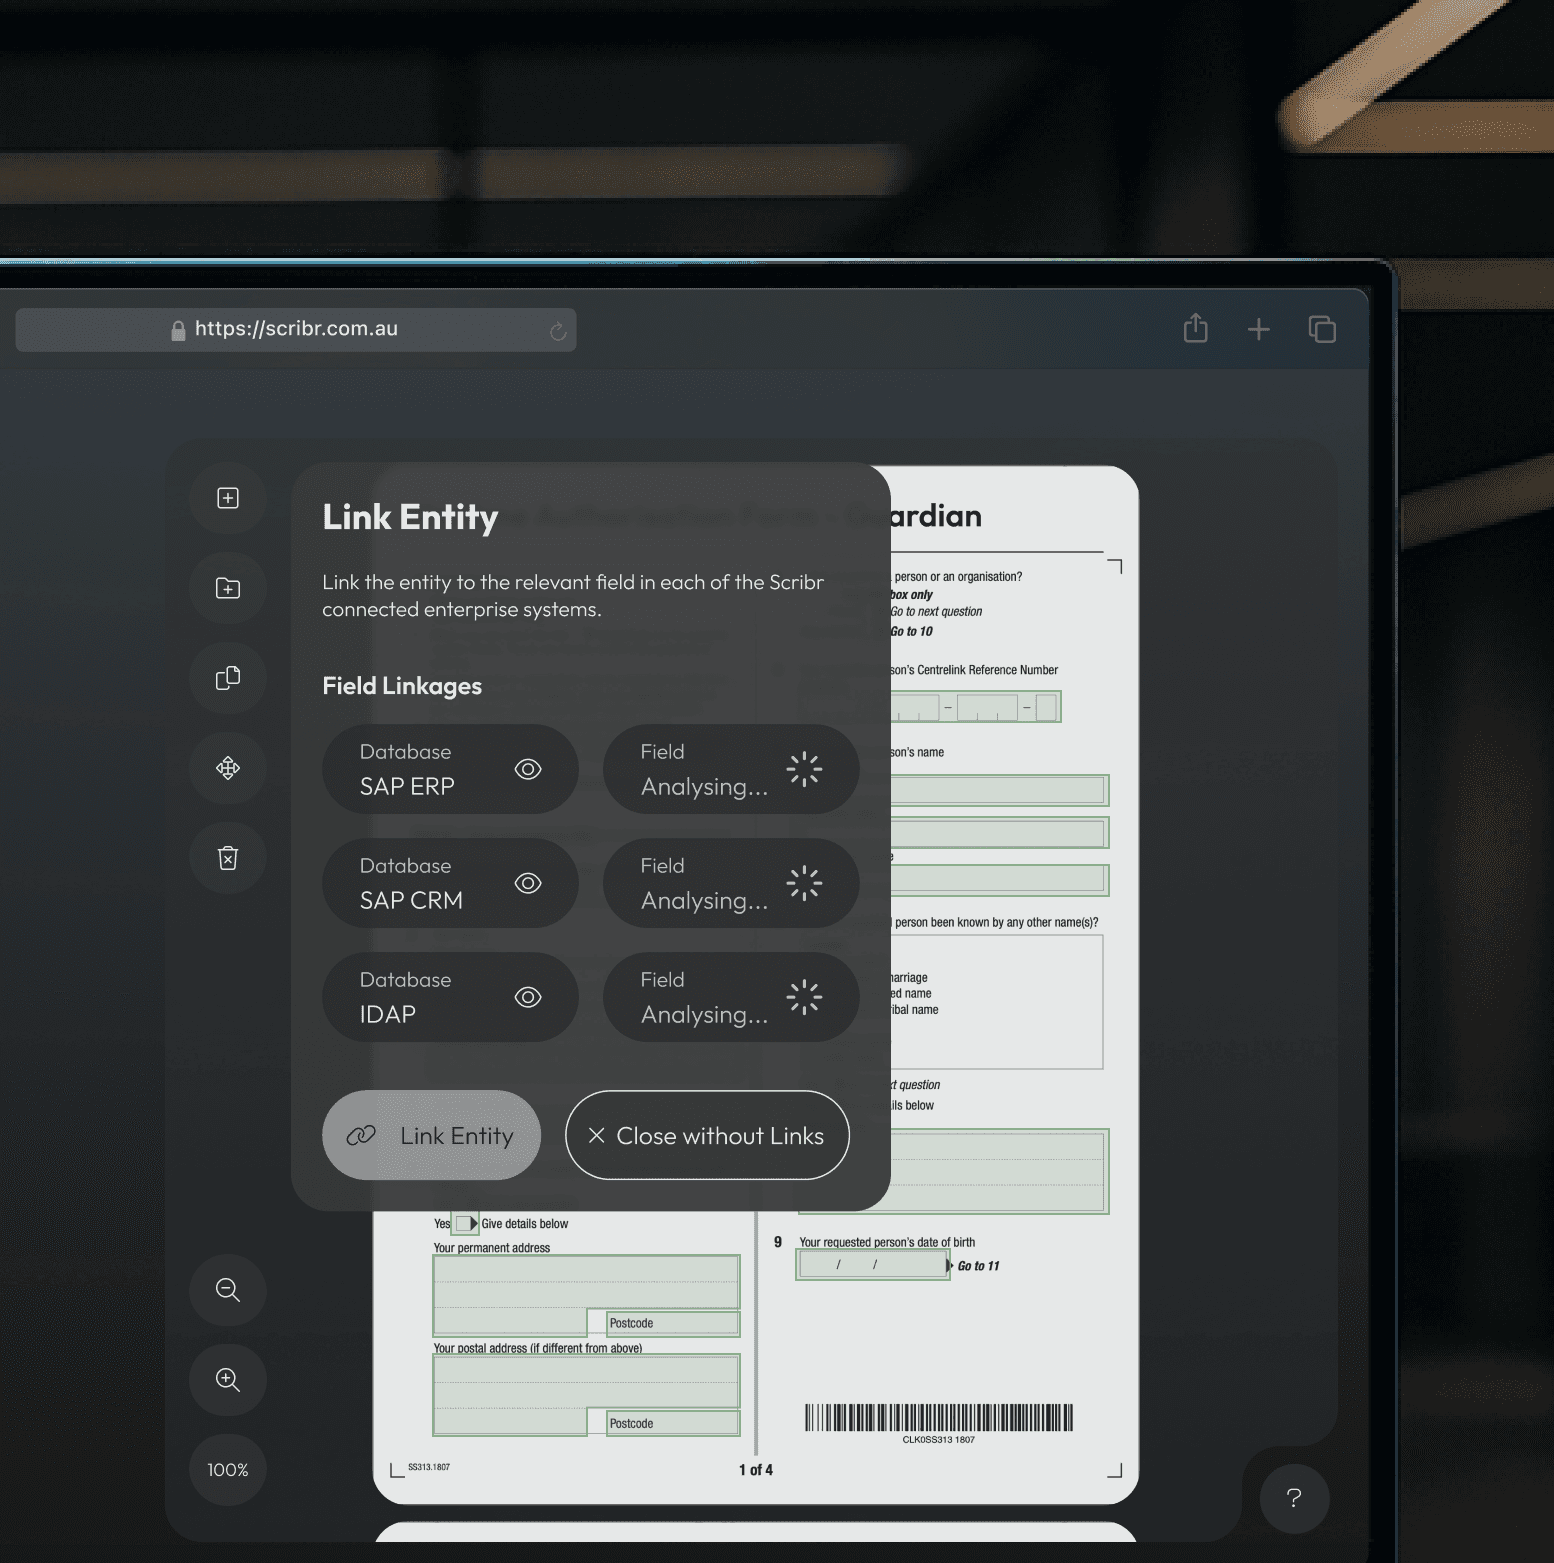Show the browser tab overview
This screenshot has width=1554, height=1563.
(x=1322, y=329)
